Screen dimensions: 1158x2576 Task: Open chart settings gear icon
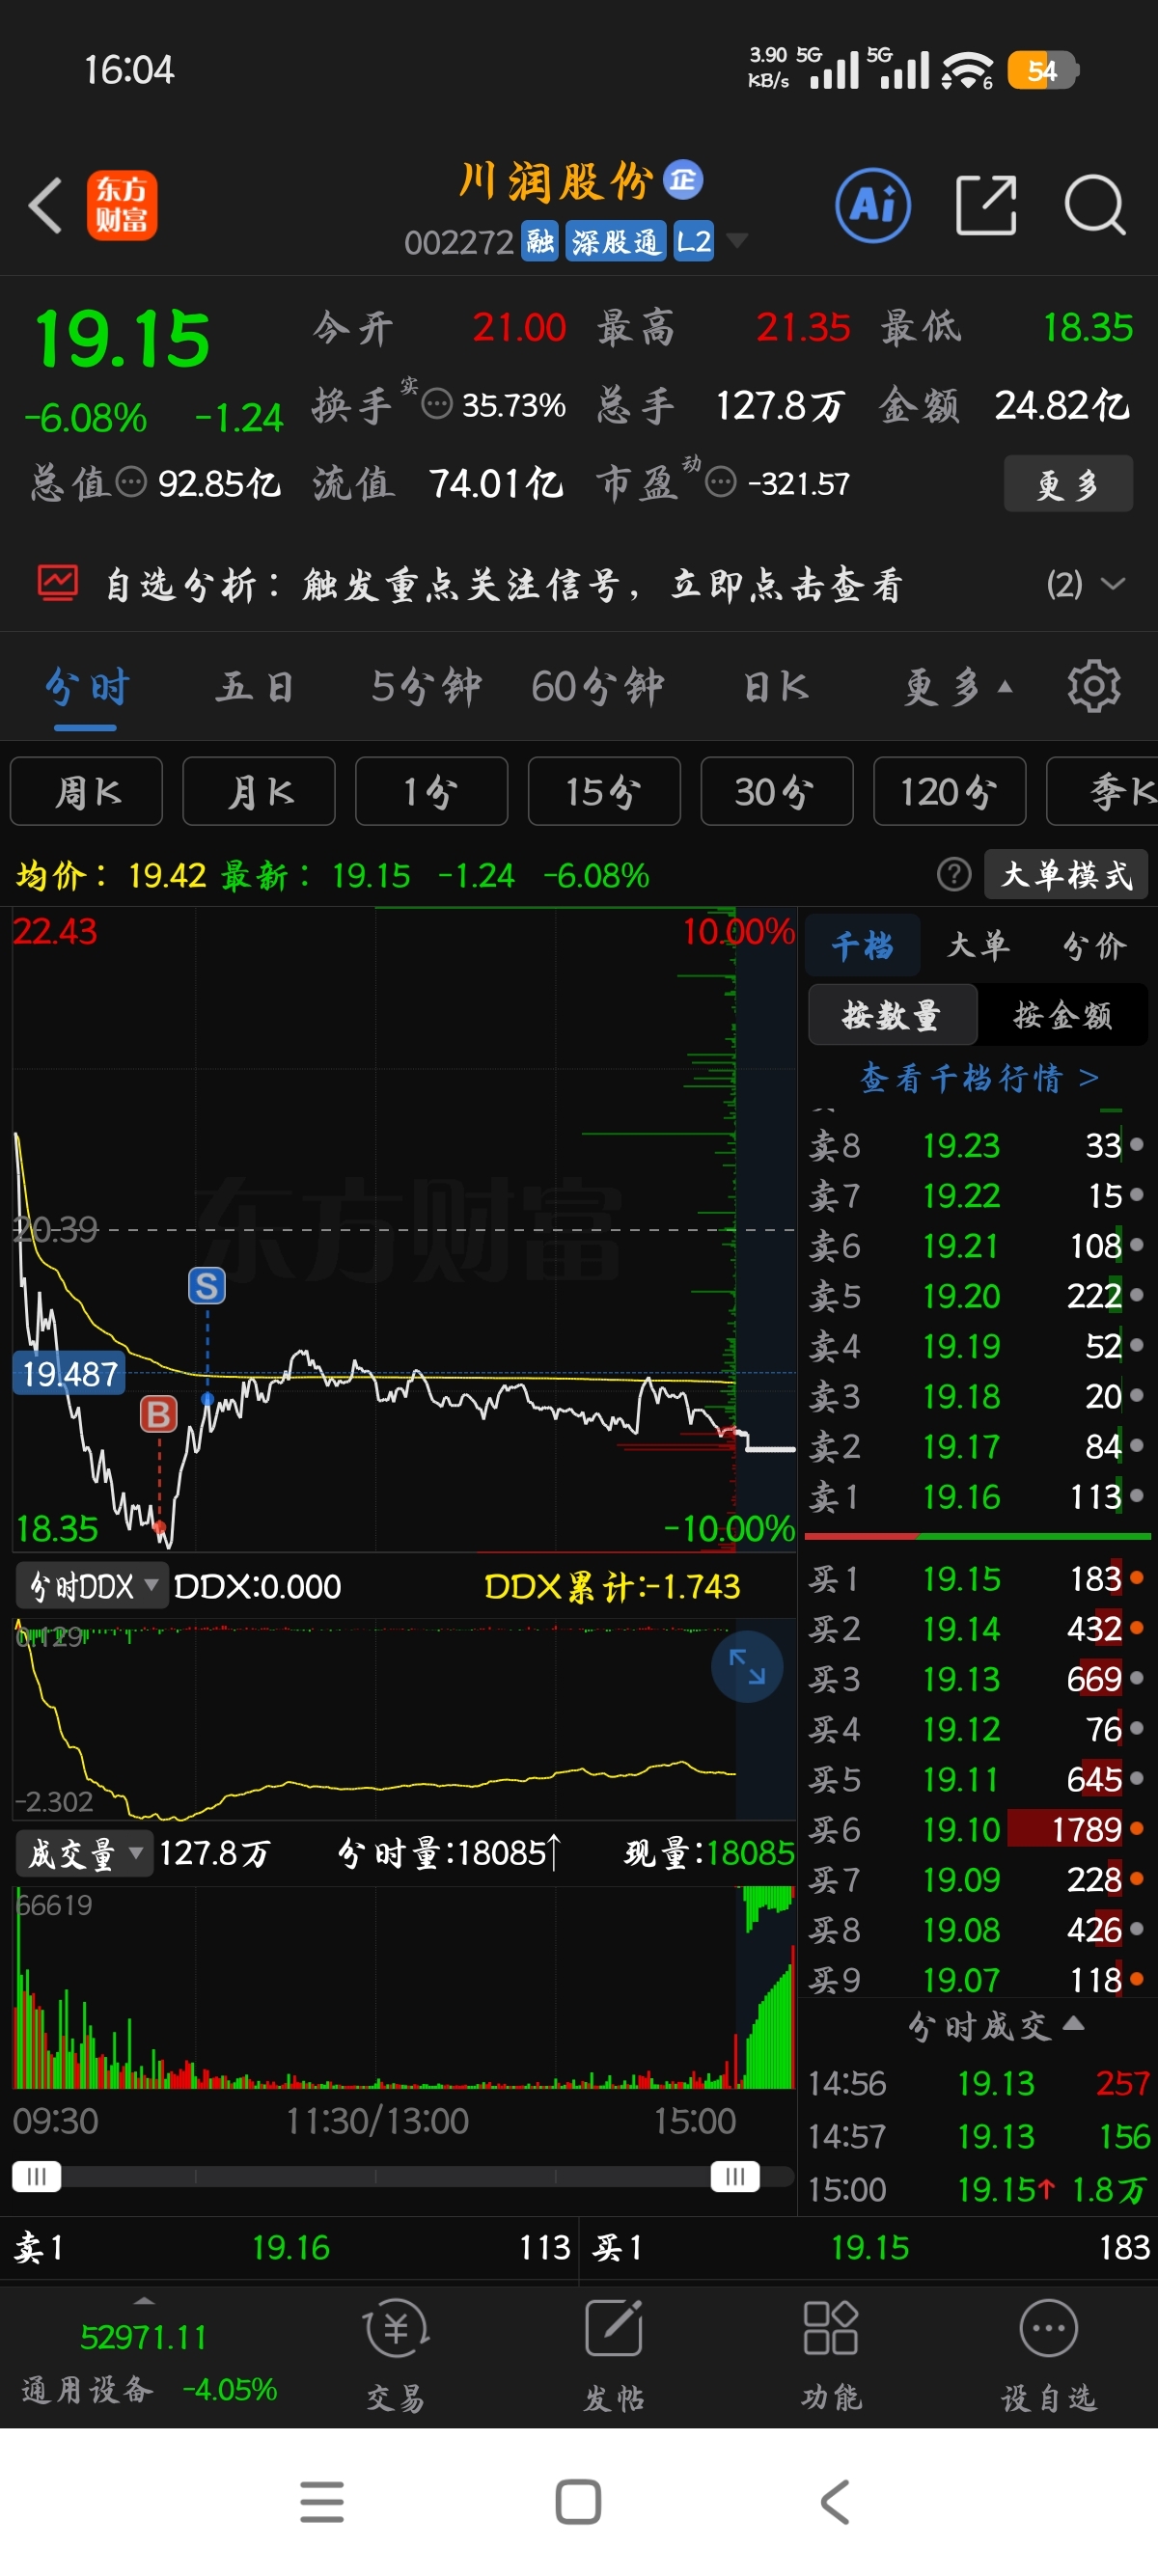[x=1094, y=686]
